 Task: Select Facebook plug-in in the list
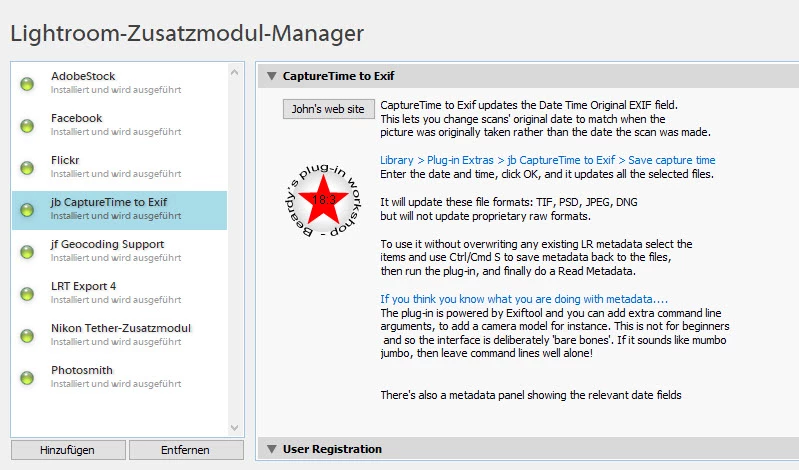(x=119, y=125)
